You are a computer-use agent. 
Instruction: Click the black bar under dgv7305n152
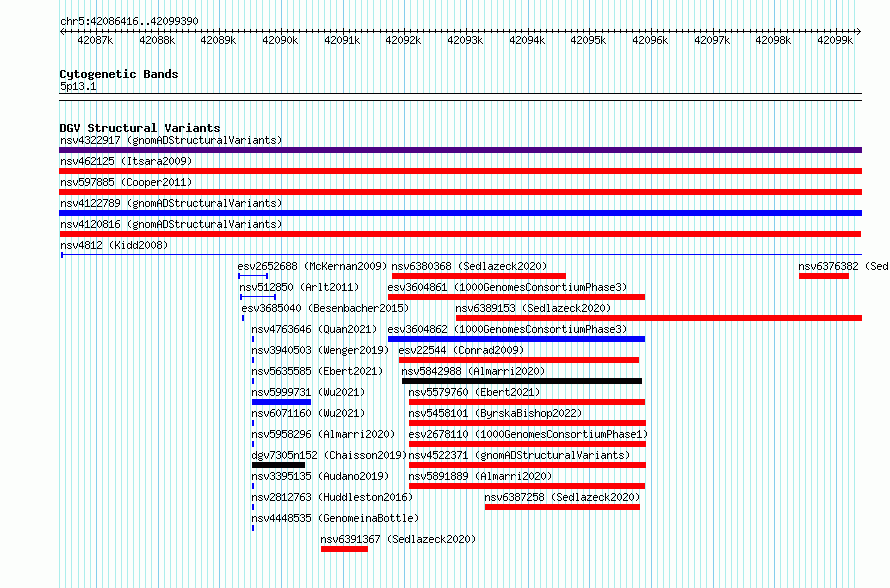click(278, 465)
